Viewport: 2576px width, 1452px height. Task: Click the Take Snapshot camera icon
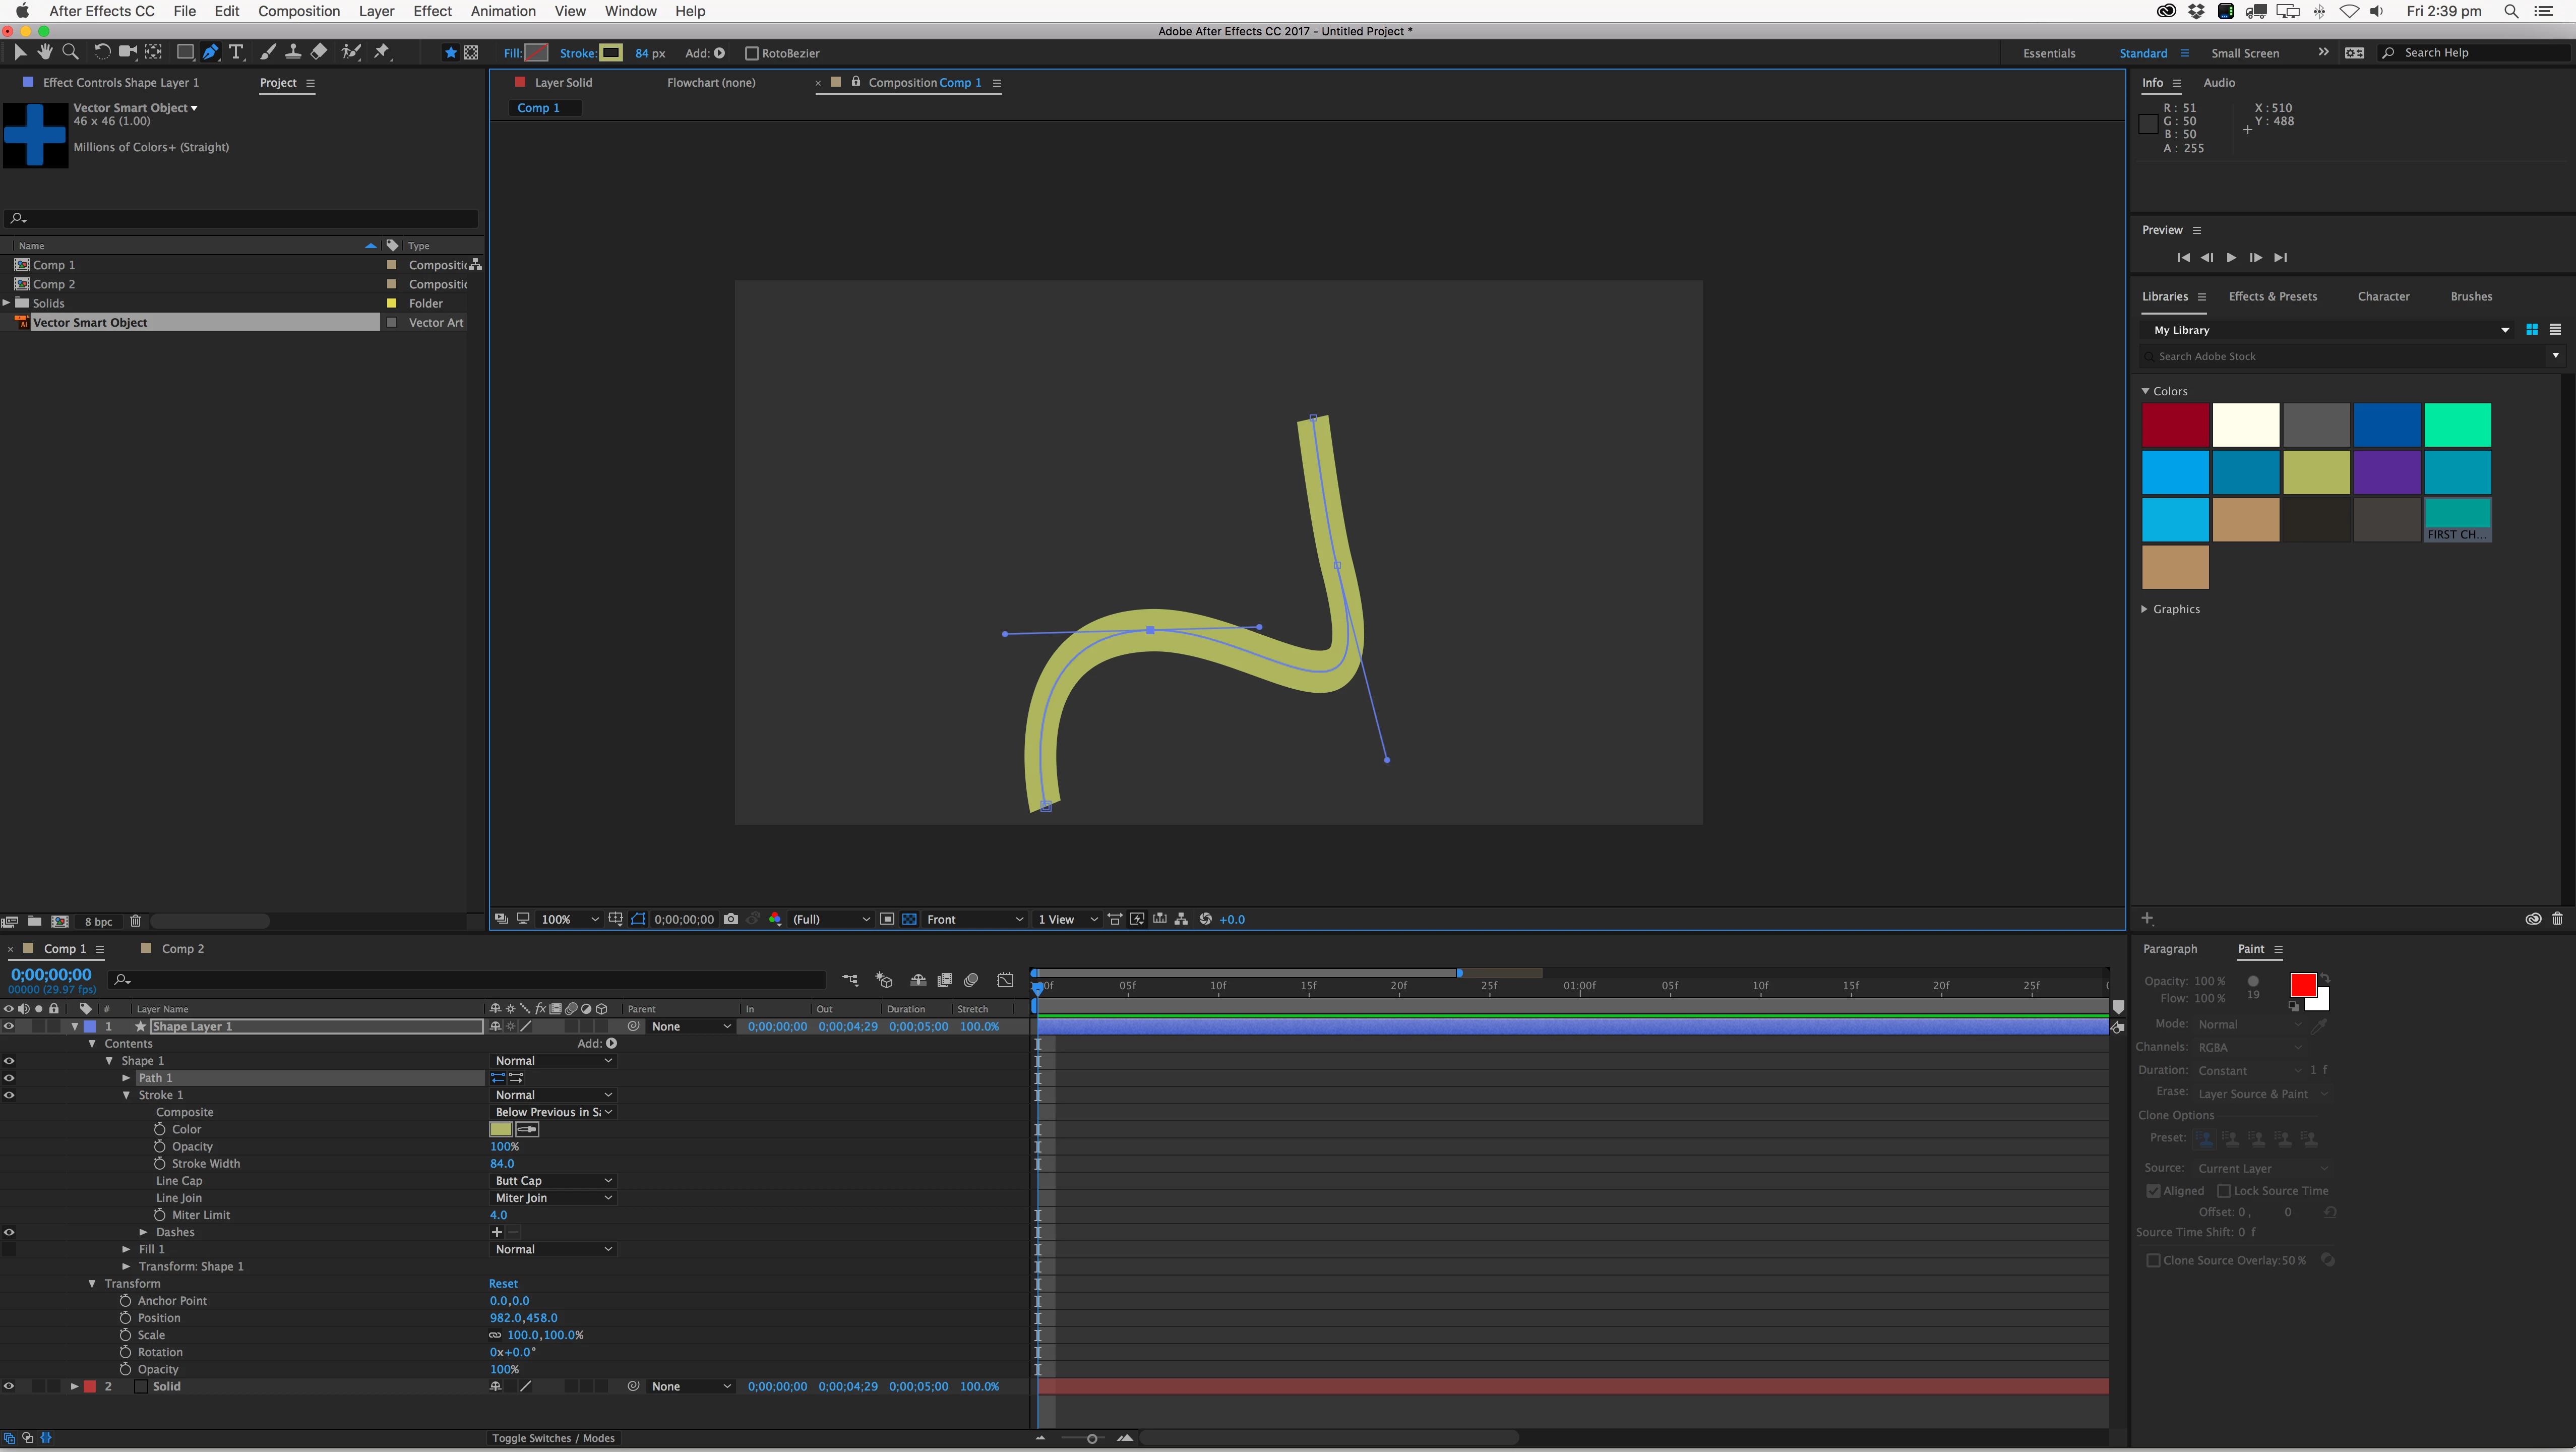click(x=731, y=919)
